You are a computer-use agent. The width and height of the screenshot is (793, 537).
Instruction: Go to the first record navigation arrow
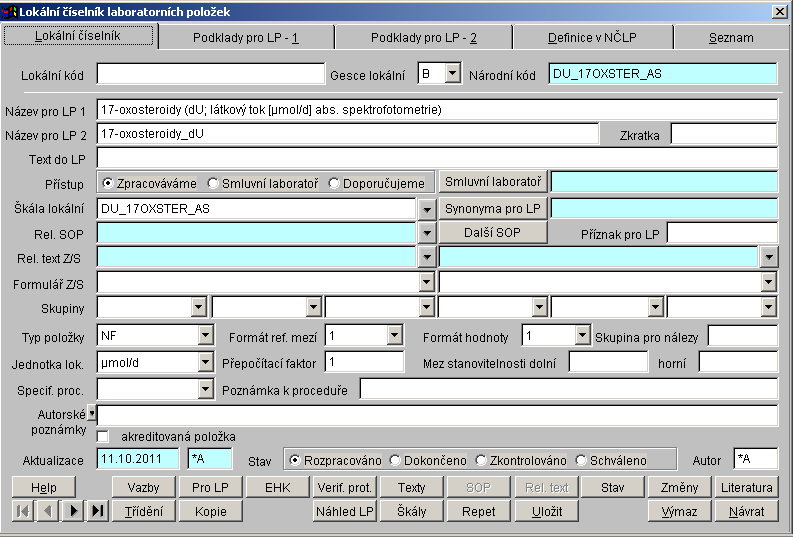(22, 511)
